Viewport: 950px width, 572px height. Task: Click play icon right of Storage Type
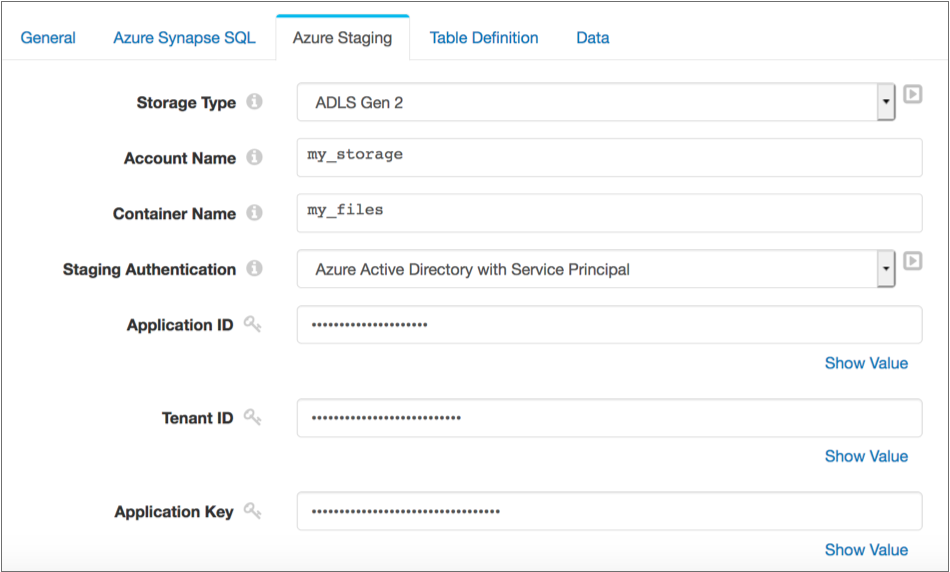912,94
